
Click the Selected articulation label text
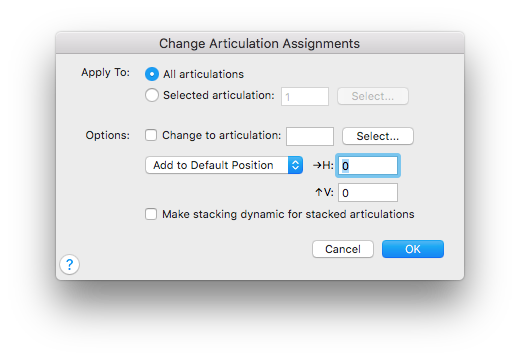[x=219, y=95]
